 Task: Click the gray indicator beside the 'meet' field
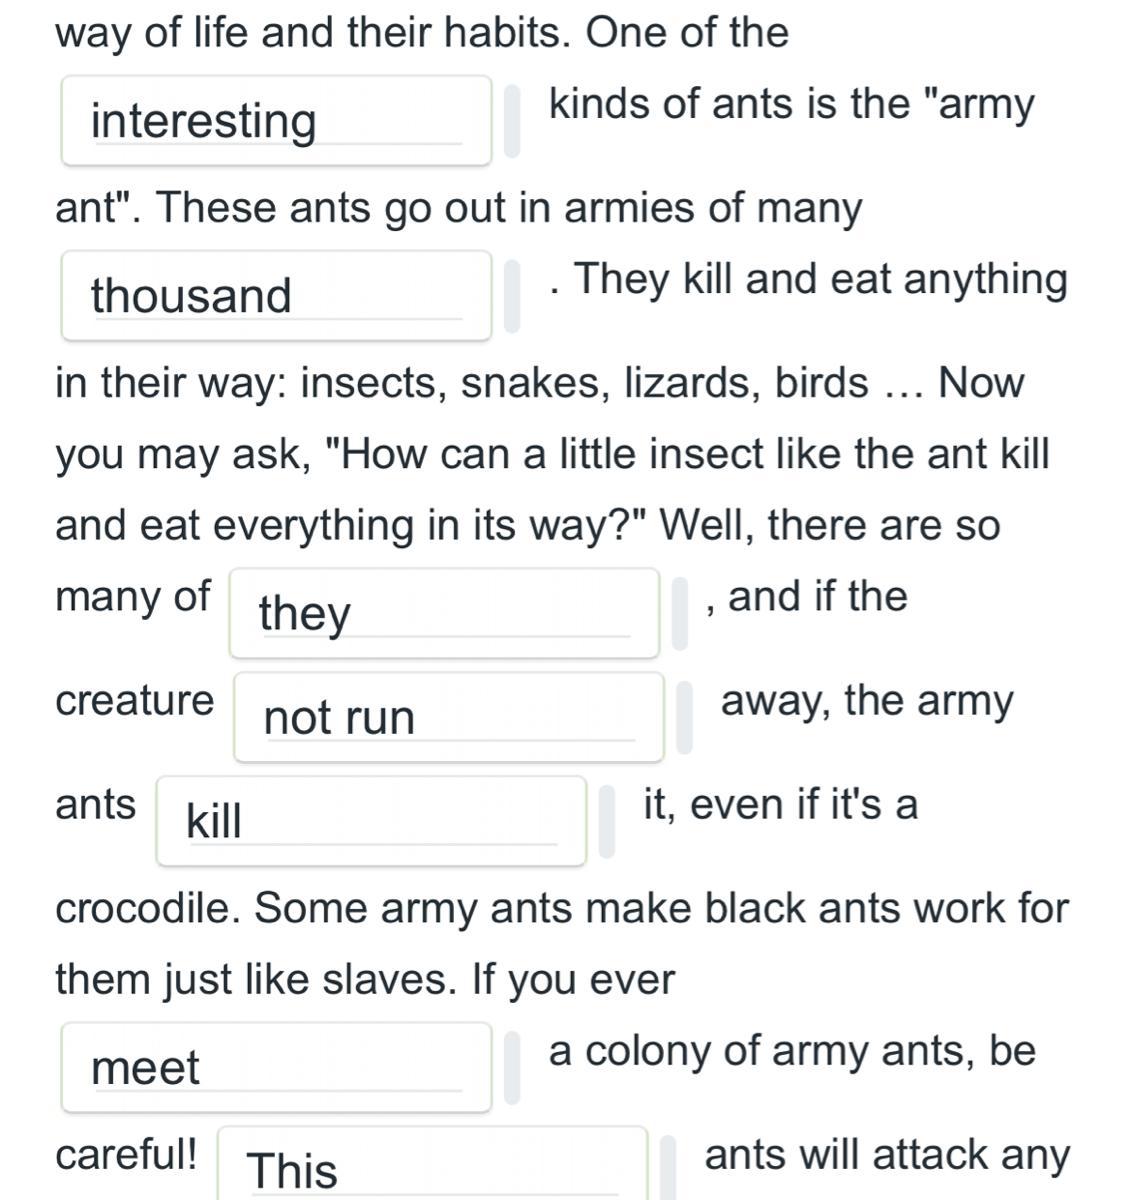tap(512, 1067)
